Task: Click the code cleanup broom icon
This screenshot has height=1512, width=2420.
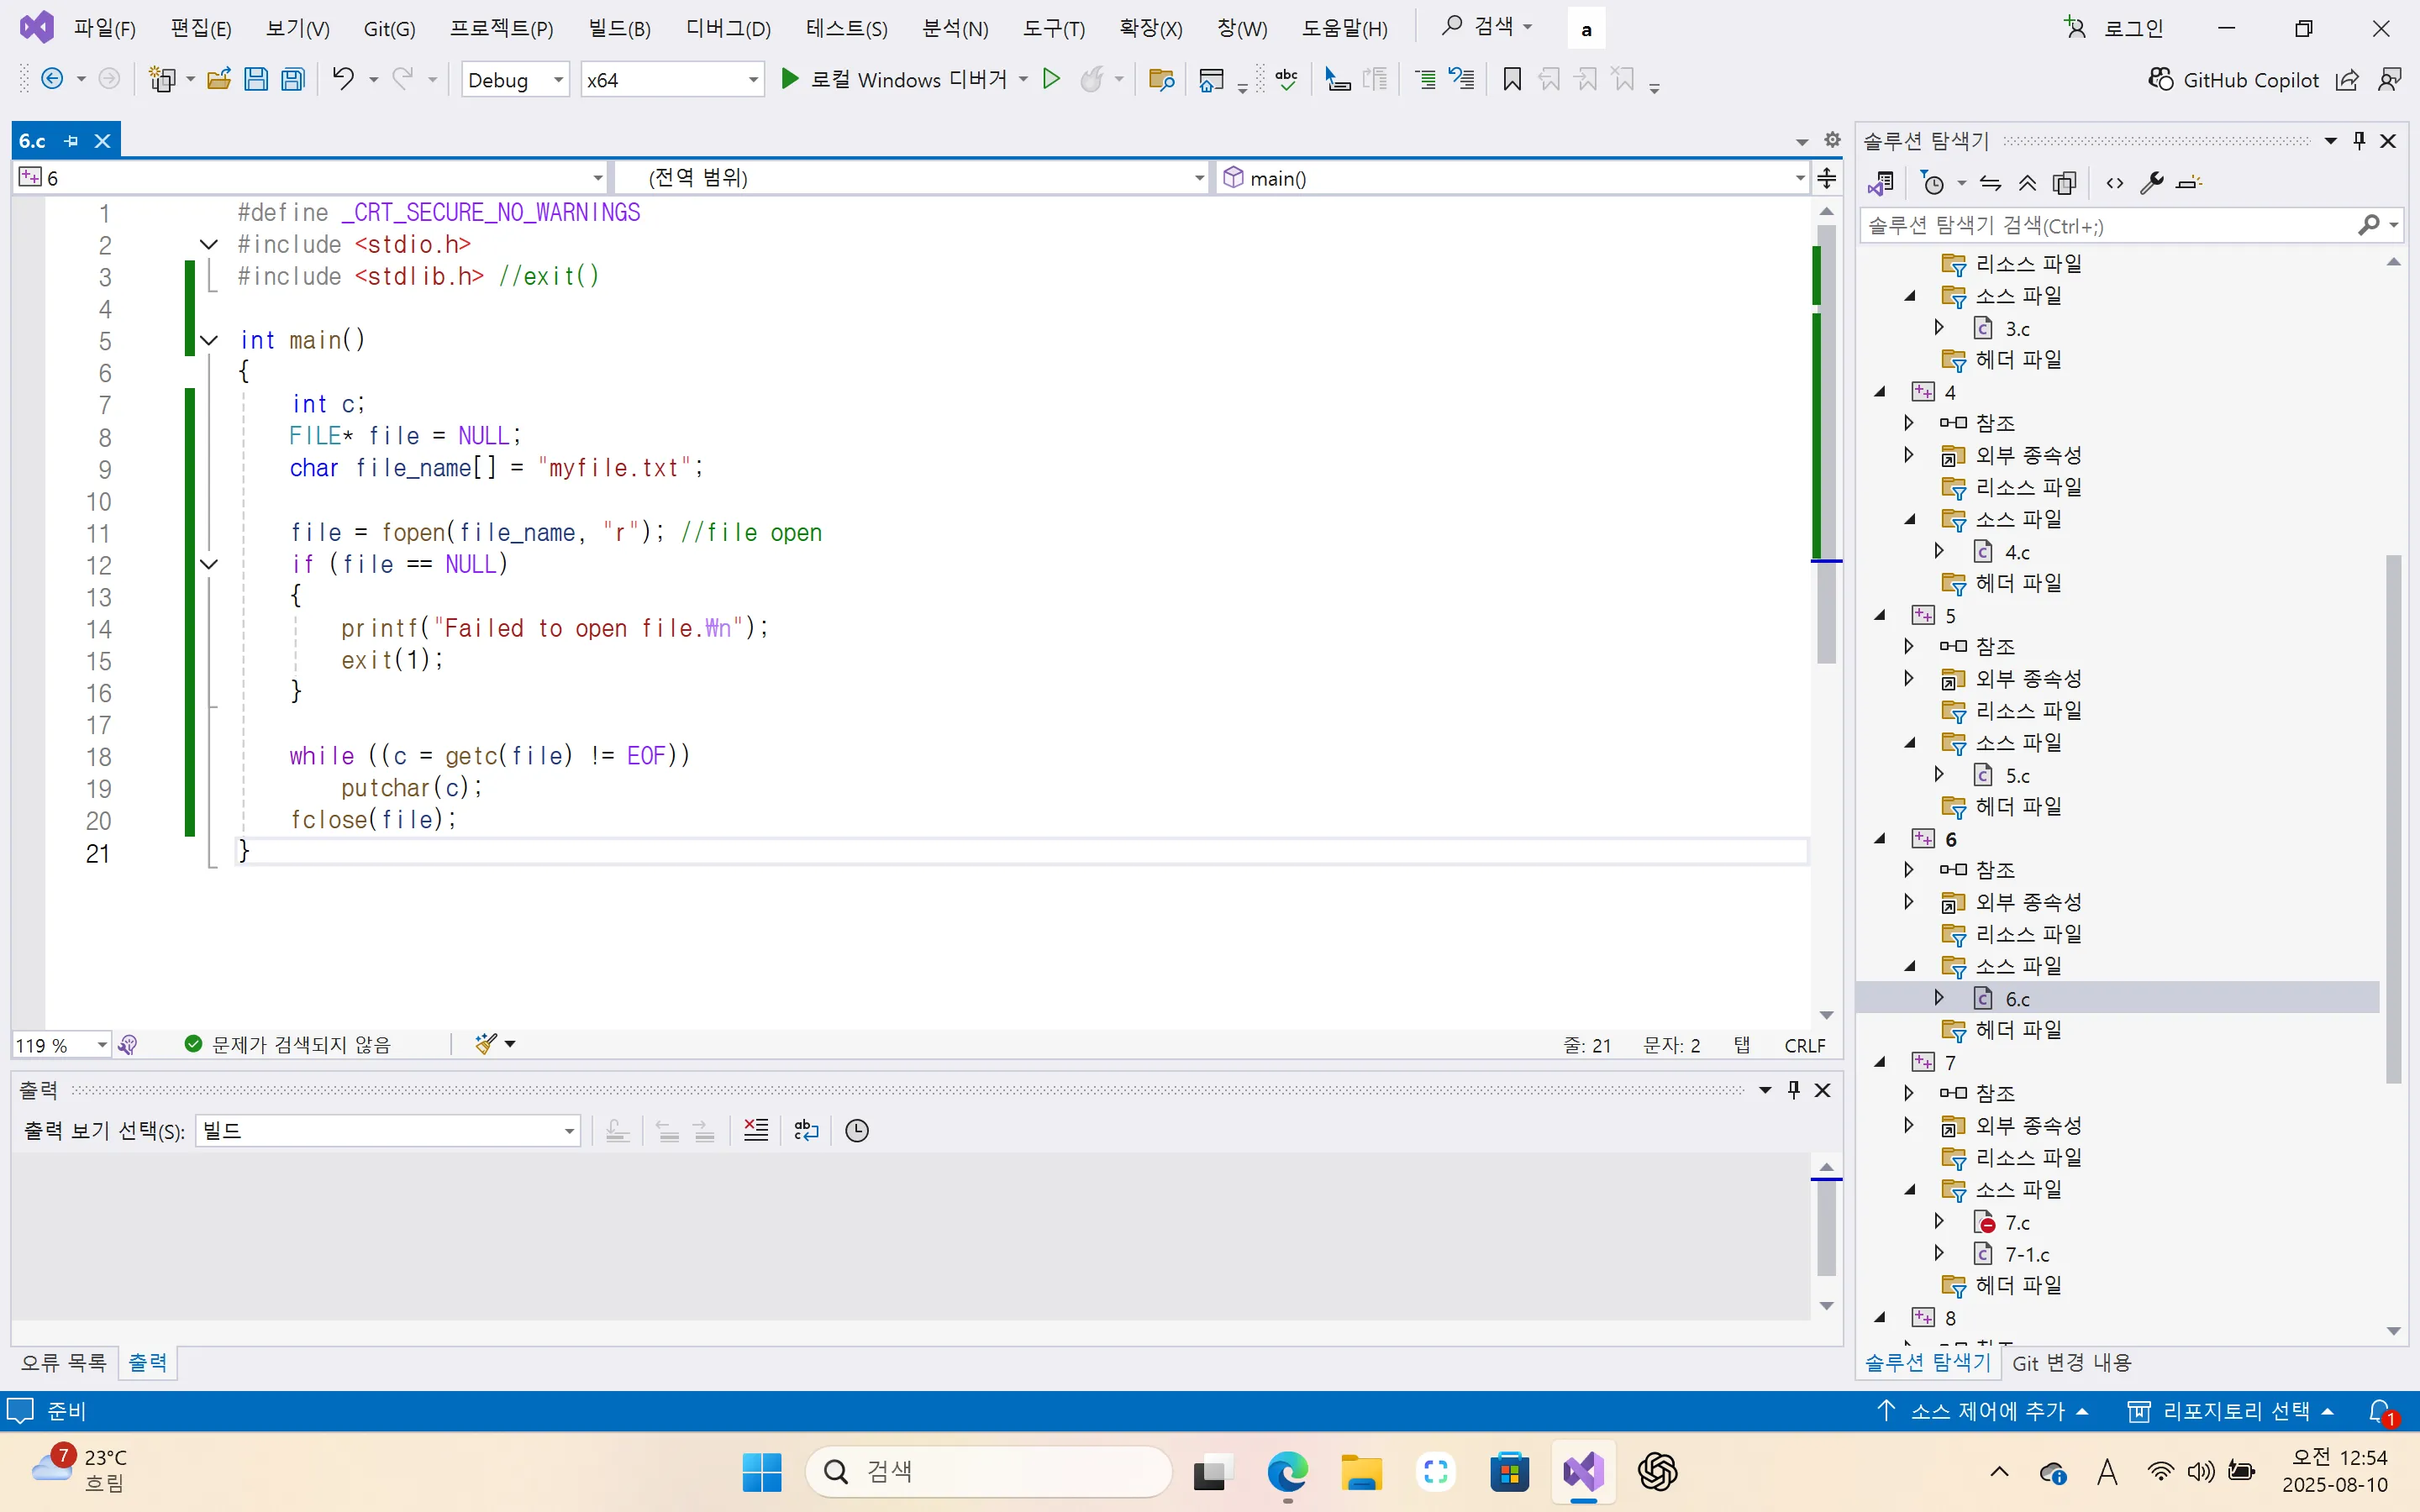Action: coord(486,1044)
